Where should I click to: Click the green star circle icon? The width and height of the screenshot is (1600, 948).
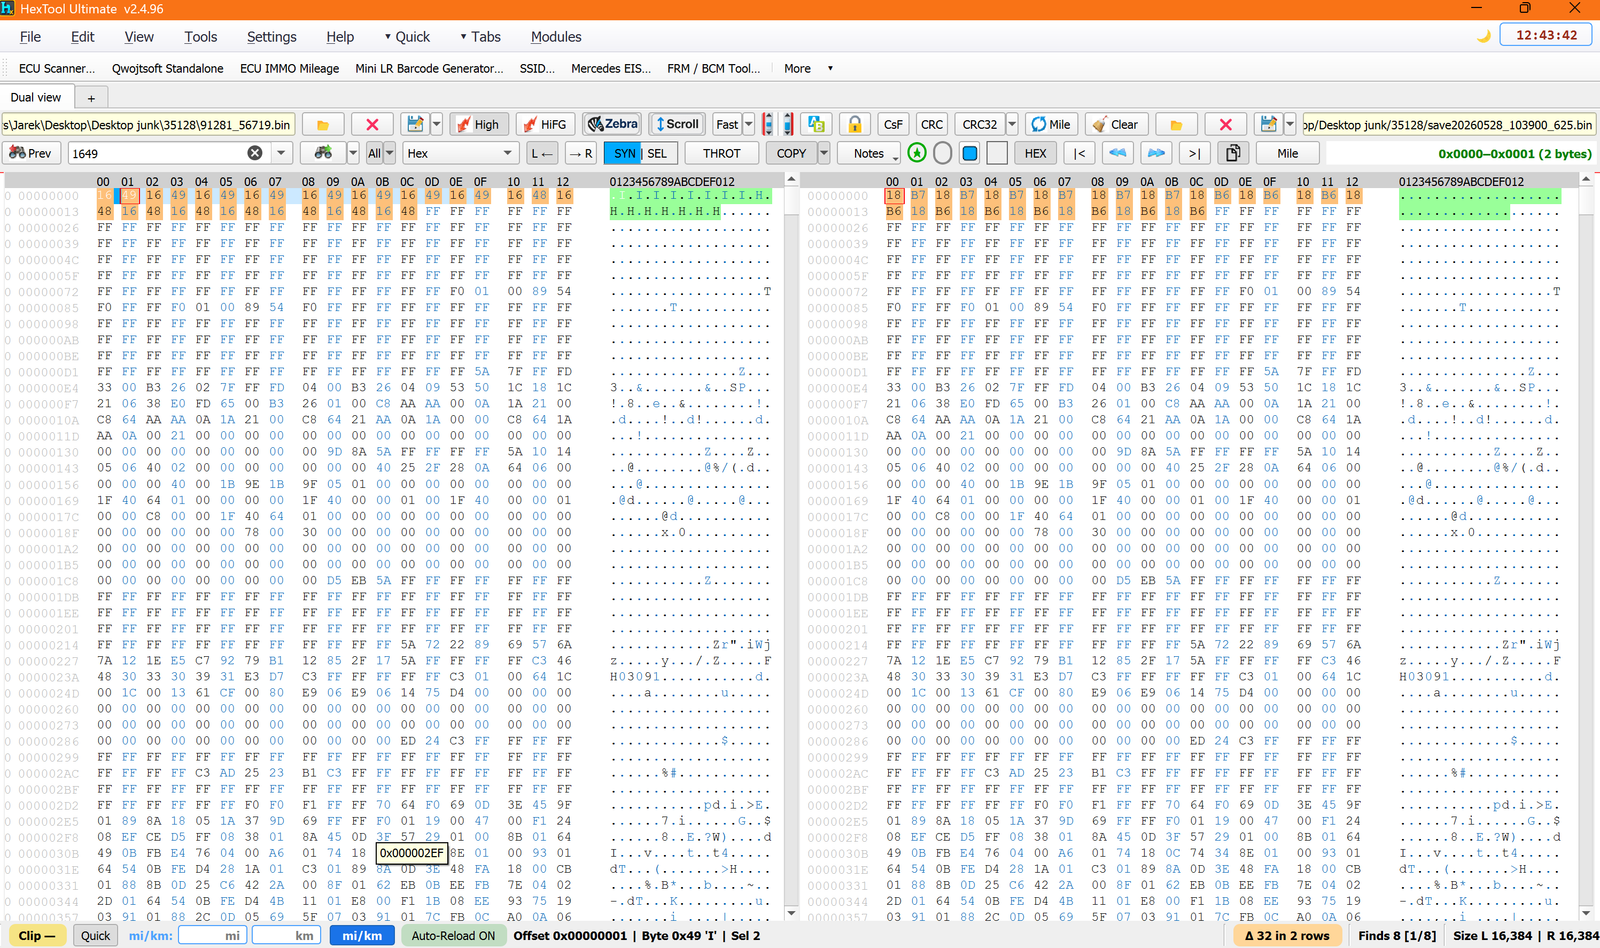(917, 153)
